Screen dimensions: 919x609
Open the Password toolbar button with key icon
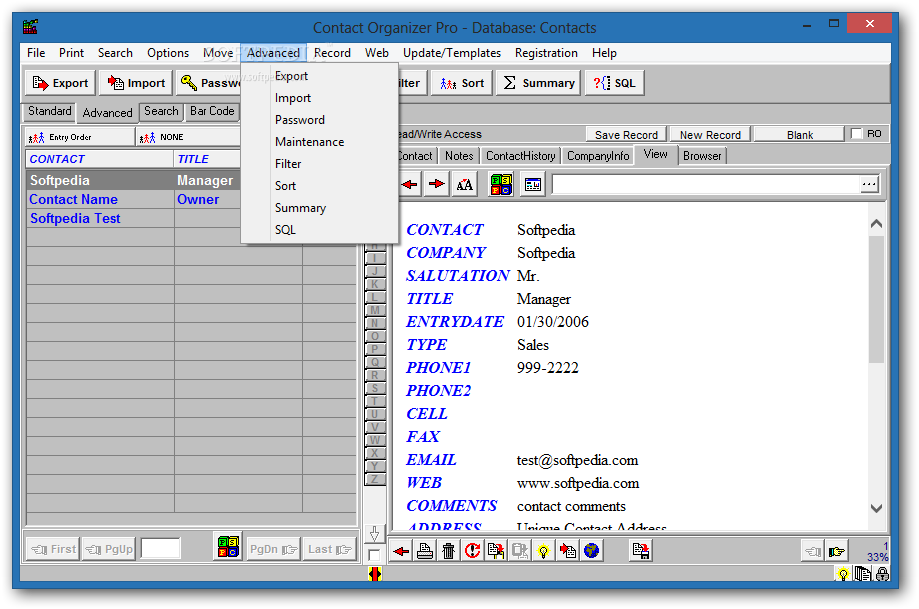pos(208,83)
